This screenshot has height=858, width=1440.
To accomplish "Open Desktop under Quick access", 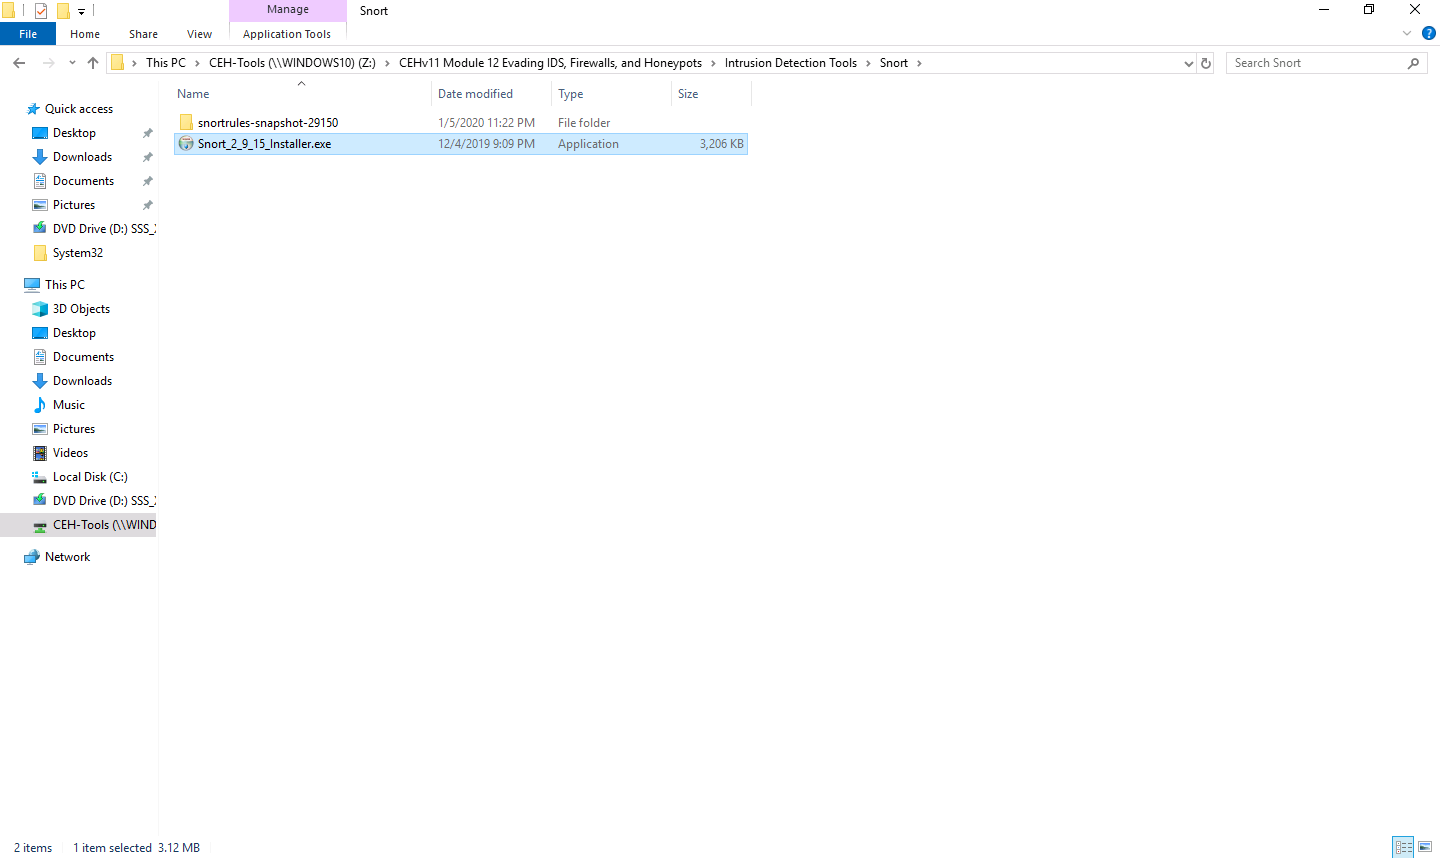I will [x=74, y=133].
